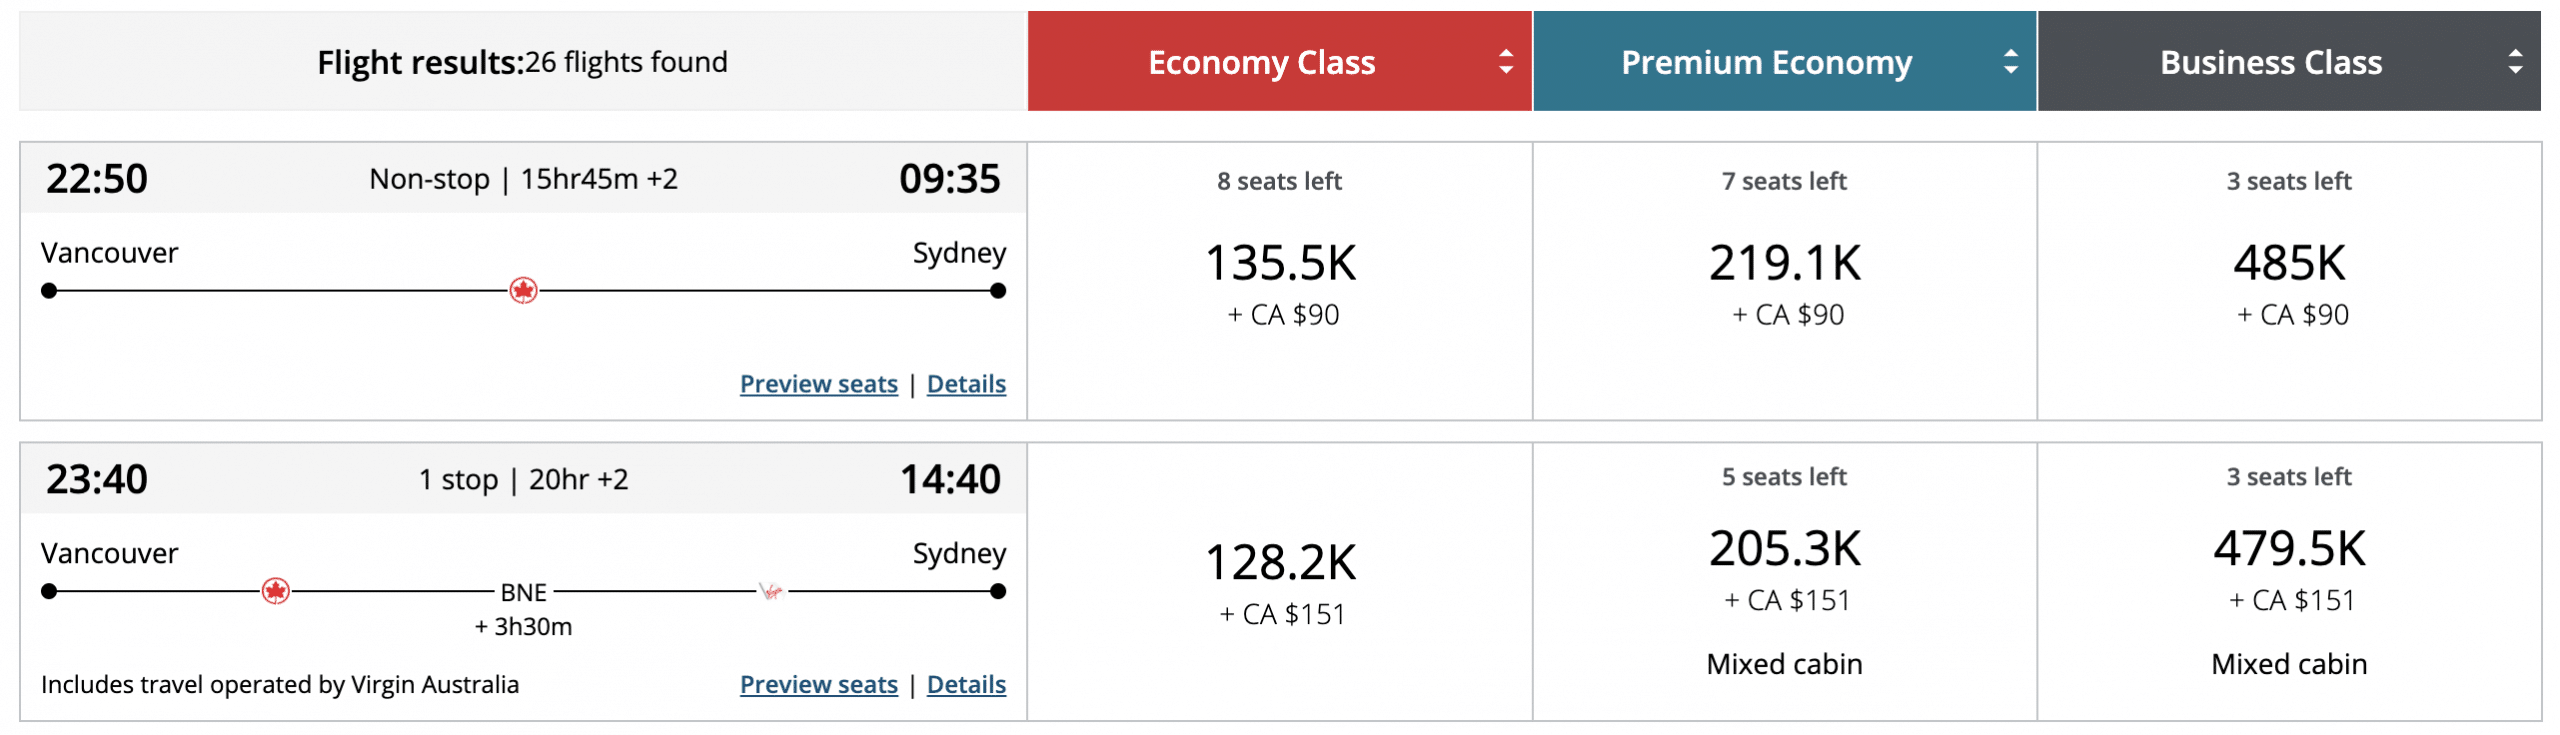This screenshot has height=735, width=2560.
Task: Choose 219.1K Premium Economy fare
Action: click(1784, 264)
